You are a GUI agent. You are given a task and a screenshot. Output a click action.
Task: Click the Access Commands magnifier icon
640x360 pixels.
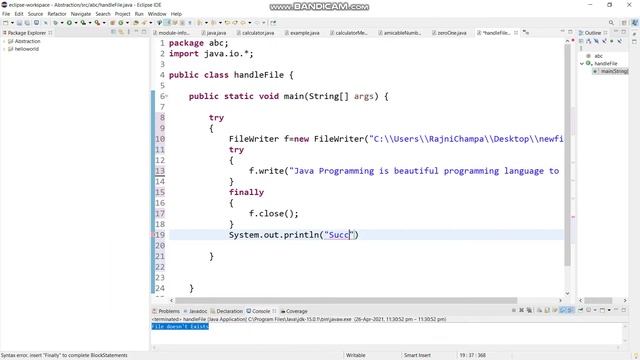tap(611, 23)
